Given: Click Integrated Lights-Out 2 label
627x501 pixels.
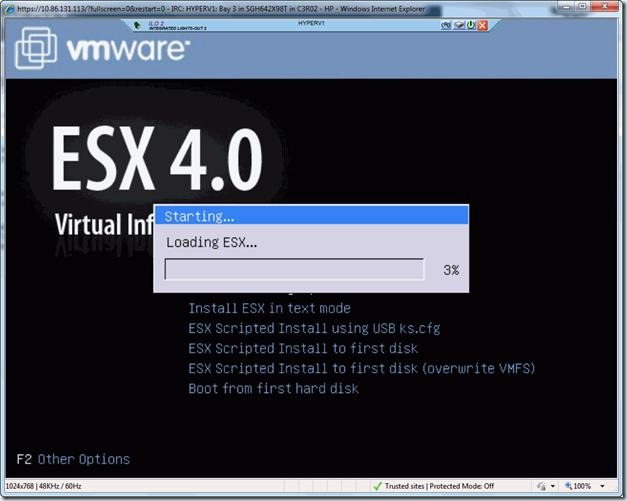Looking at the screenshot, I should point(177,26).
